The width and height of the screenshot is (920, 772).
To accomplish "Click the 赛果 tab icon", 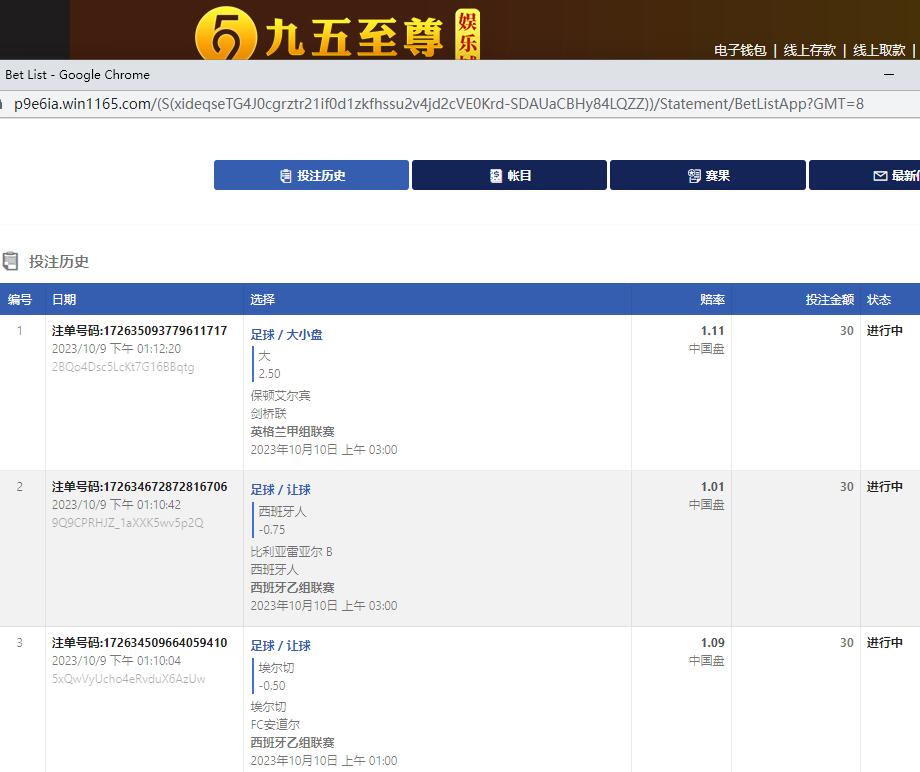I will coord(694,176).
